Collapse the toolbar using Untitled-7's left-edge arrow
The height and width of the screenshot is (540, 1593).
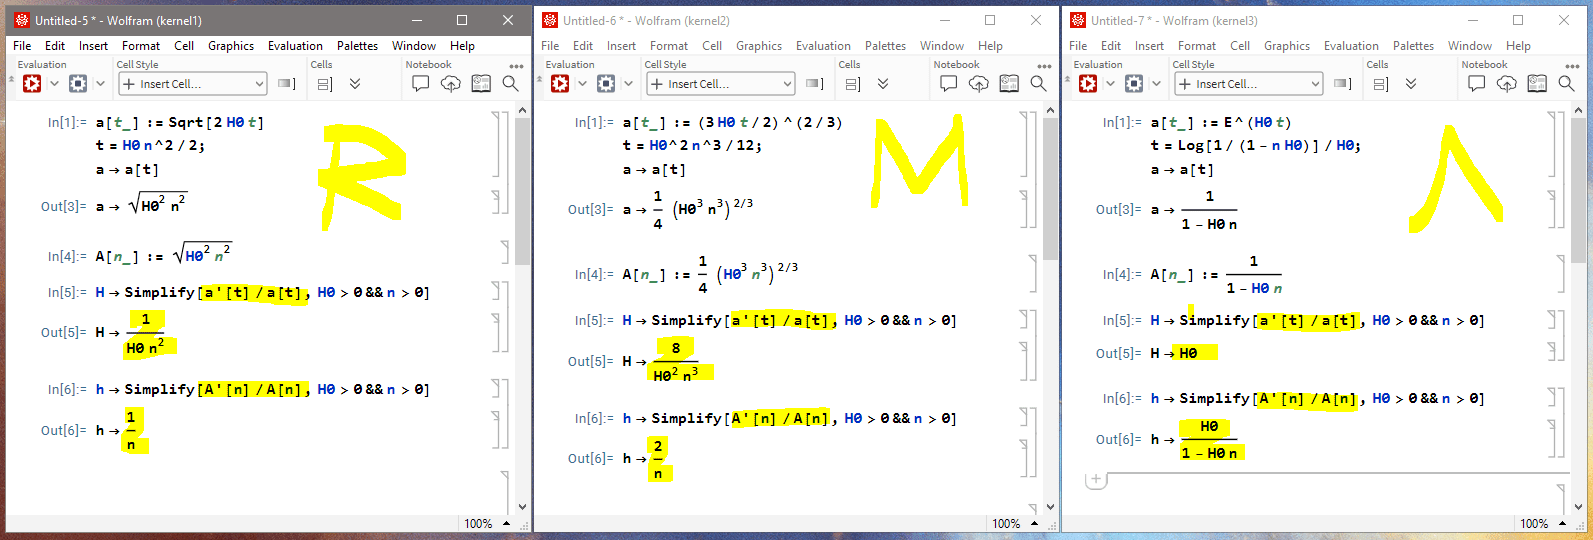pyautogui.click(x=1068, y=76)
